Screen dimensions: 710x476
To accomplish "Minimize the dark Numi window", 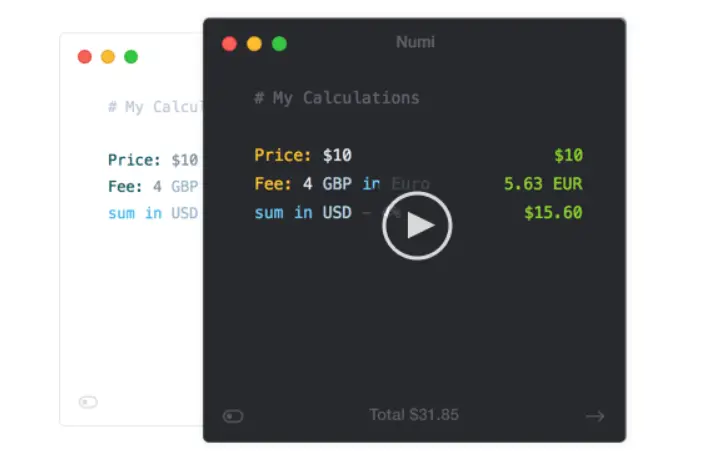I will tap(254, 44).
